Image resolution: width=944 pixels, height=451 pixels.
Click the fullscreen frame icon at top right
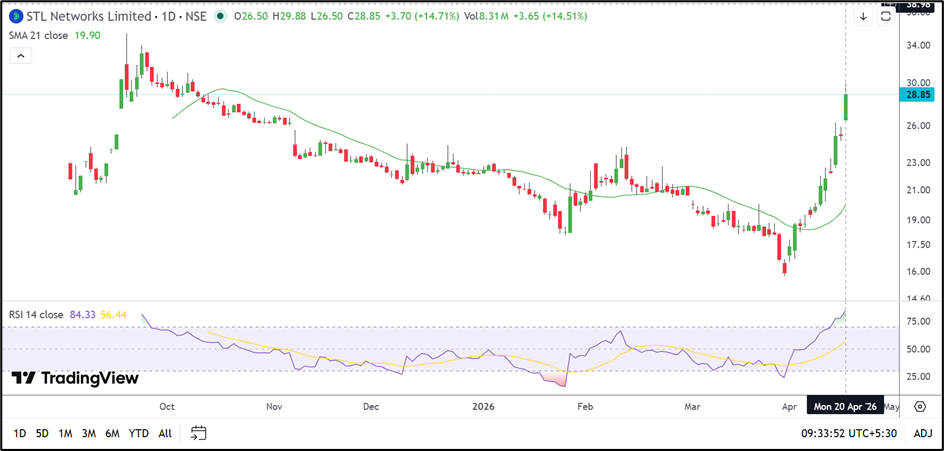pos(886,16)
